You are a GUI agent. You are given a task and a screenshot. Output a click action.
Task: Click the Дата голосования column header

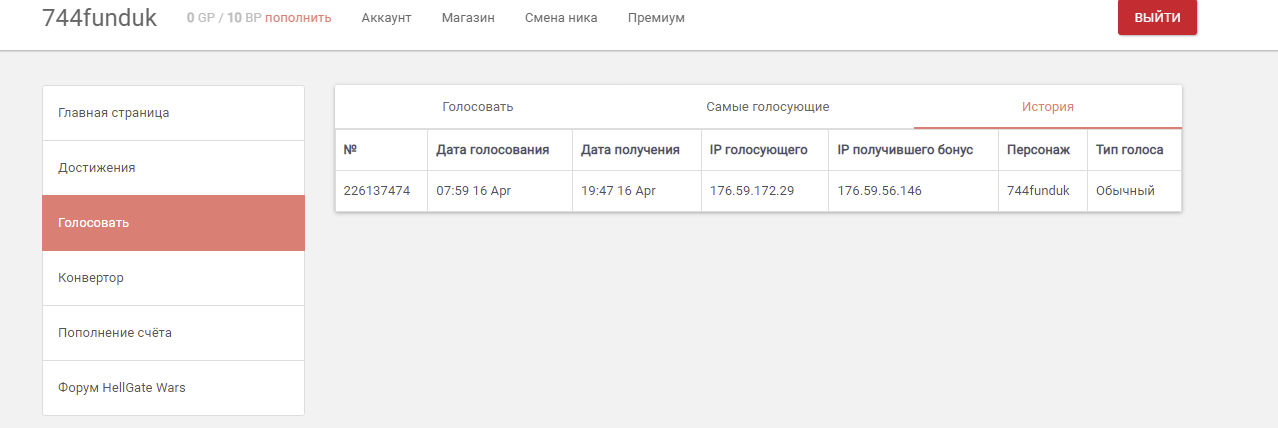pos(493,150)
